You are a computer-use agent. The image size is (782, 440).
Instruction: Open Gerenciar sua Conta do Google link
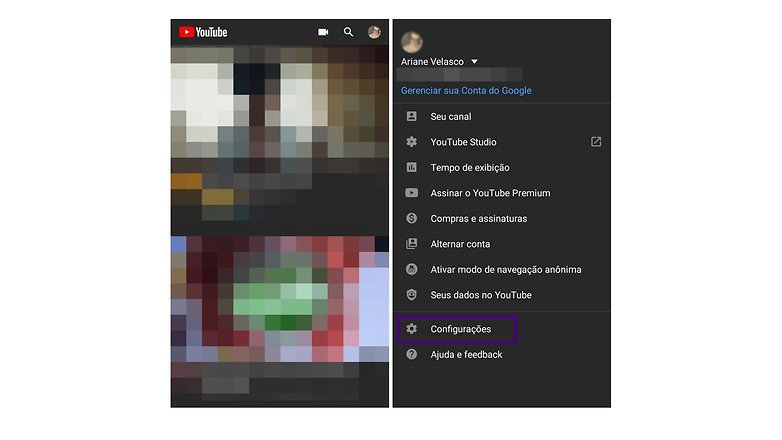click(466, 91)
